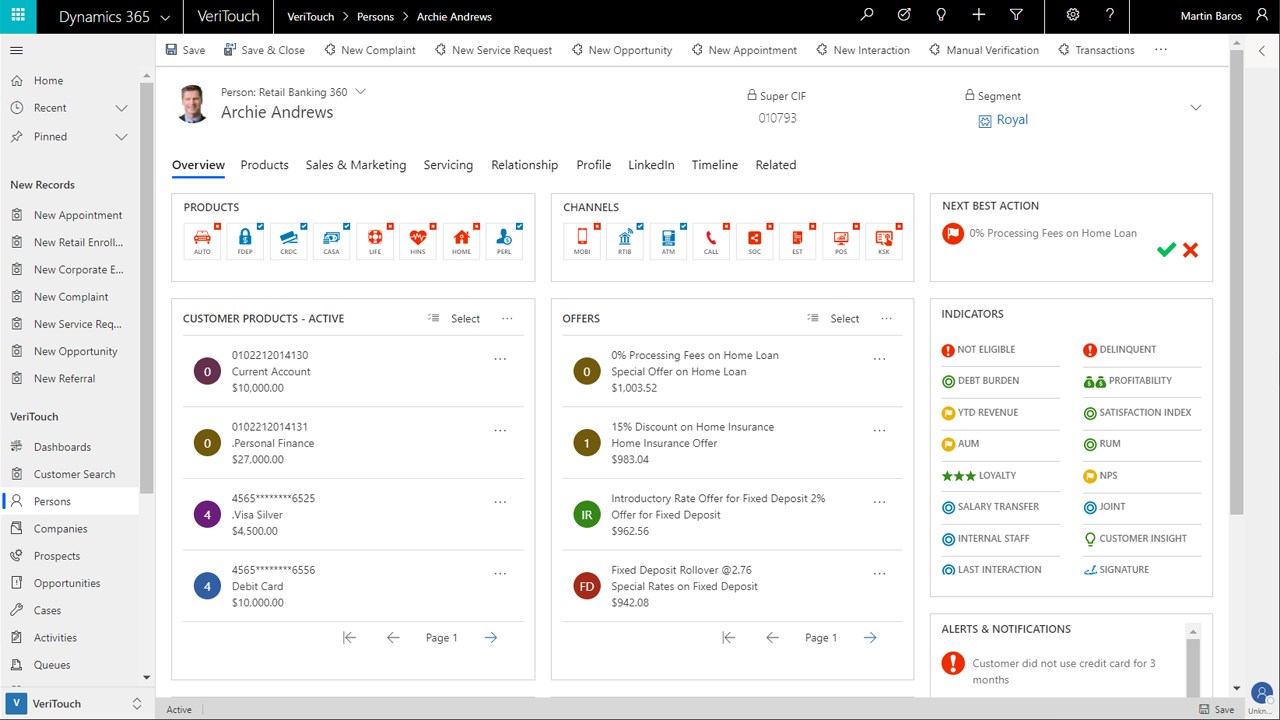The height and width of the screenshot is (720, 1280).
Task: Go to the LinkedIn tab
Action: pos(651,165)
